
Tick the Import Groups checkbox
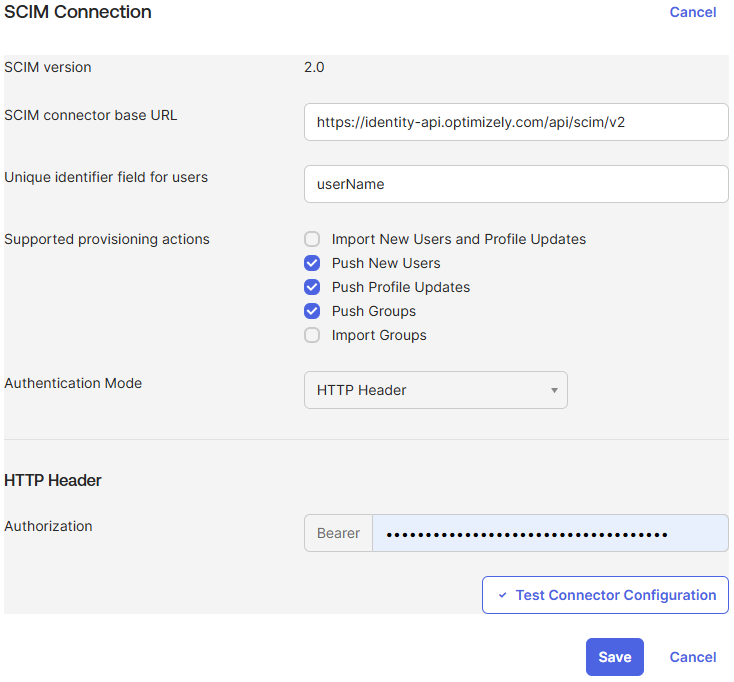click(x=313, y=335)
